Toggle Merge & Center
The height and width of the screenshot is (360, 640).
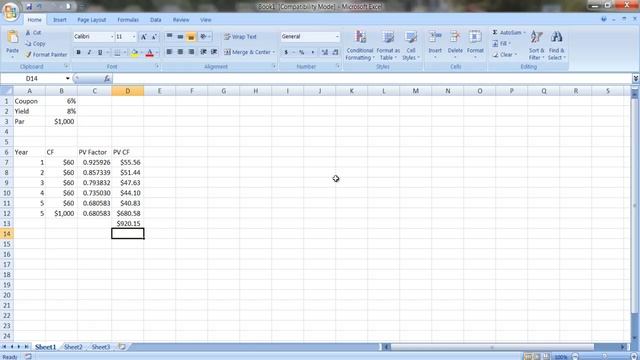pyautogui.click(x=247, y=52)
